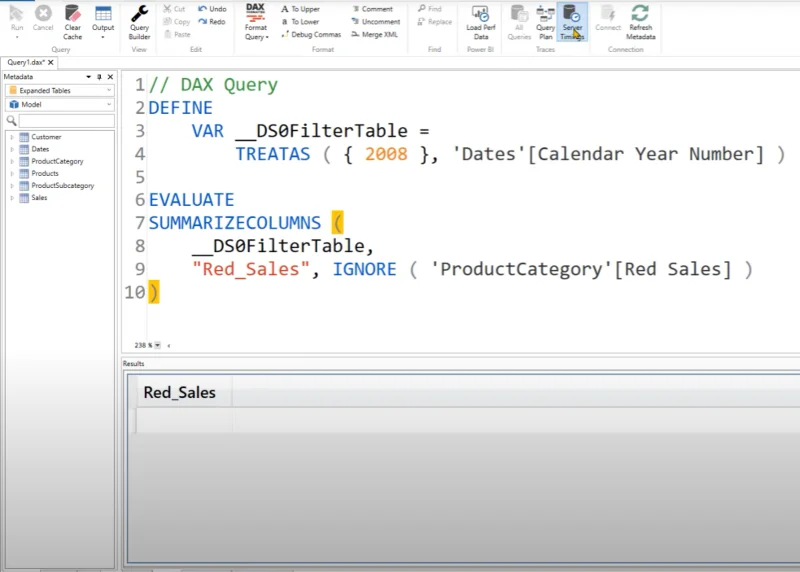Format Query with DAX Formatter
This screenshot has height=572, width=800.
[256, 22]
